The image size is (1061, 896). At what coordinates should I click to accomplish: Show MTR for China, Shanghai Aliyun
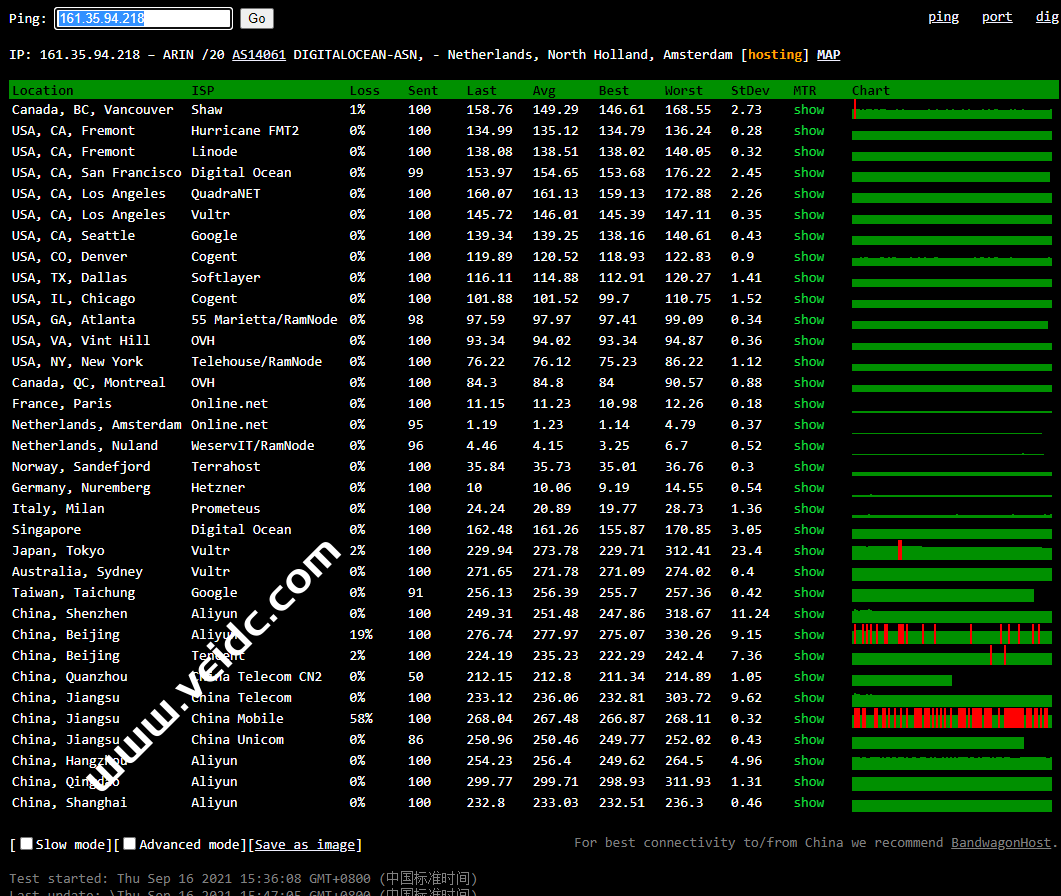[x=809, y=803]
